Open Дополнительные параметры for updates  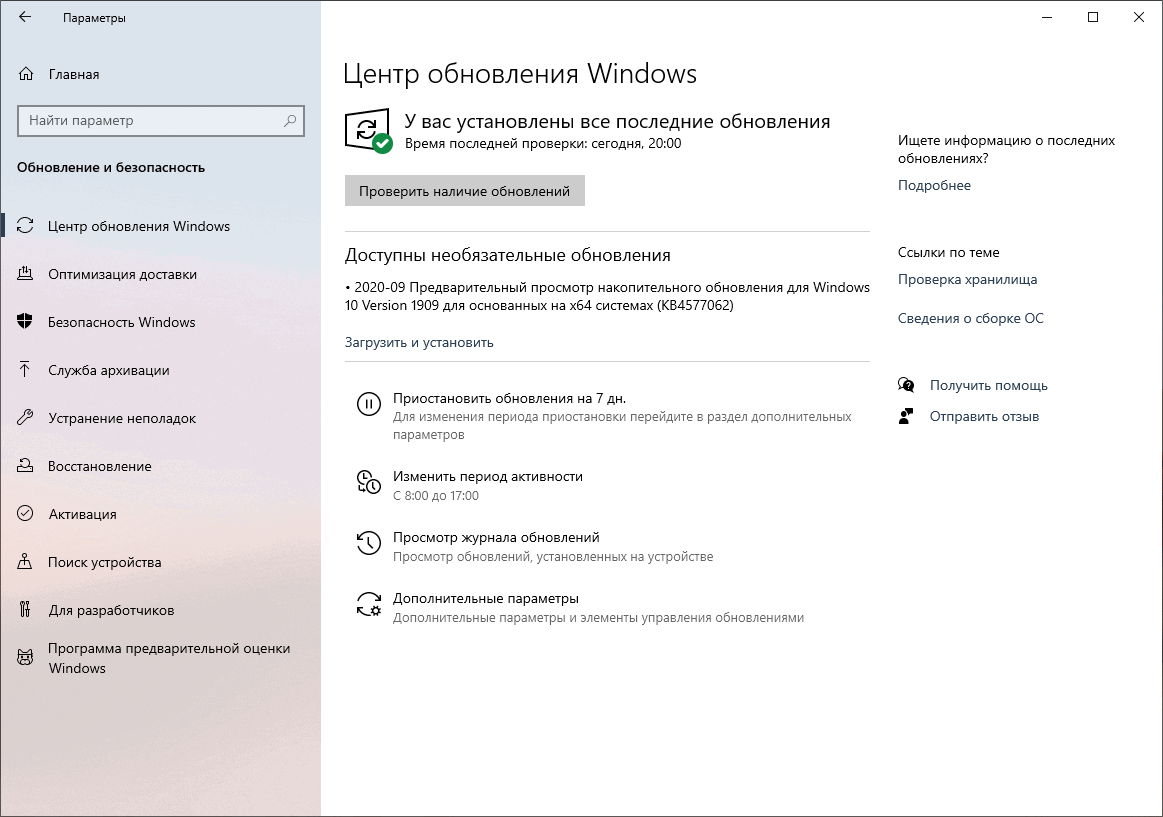[x=369, y=605]
